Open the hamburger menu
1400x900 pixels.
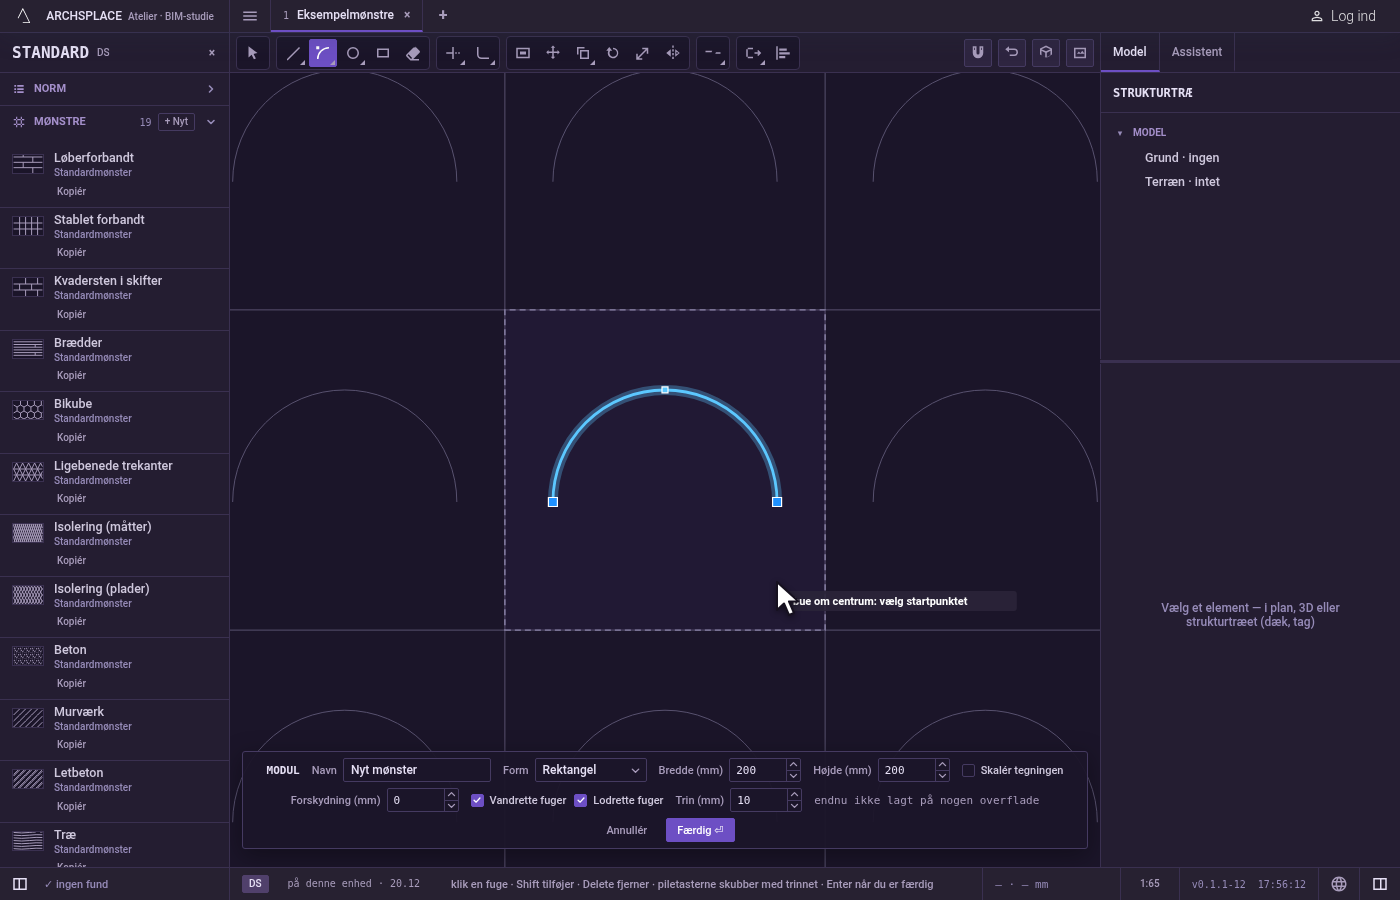[250, 15]
